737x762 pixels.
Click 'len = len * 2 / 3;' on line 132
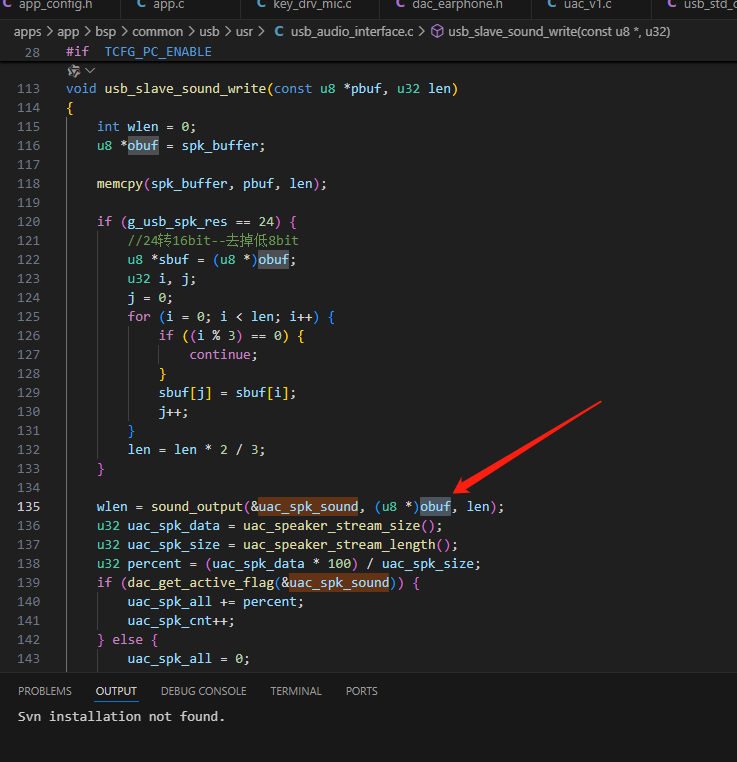[x=196, y=450]
